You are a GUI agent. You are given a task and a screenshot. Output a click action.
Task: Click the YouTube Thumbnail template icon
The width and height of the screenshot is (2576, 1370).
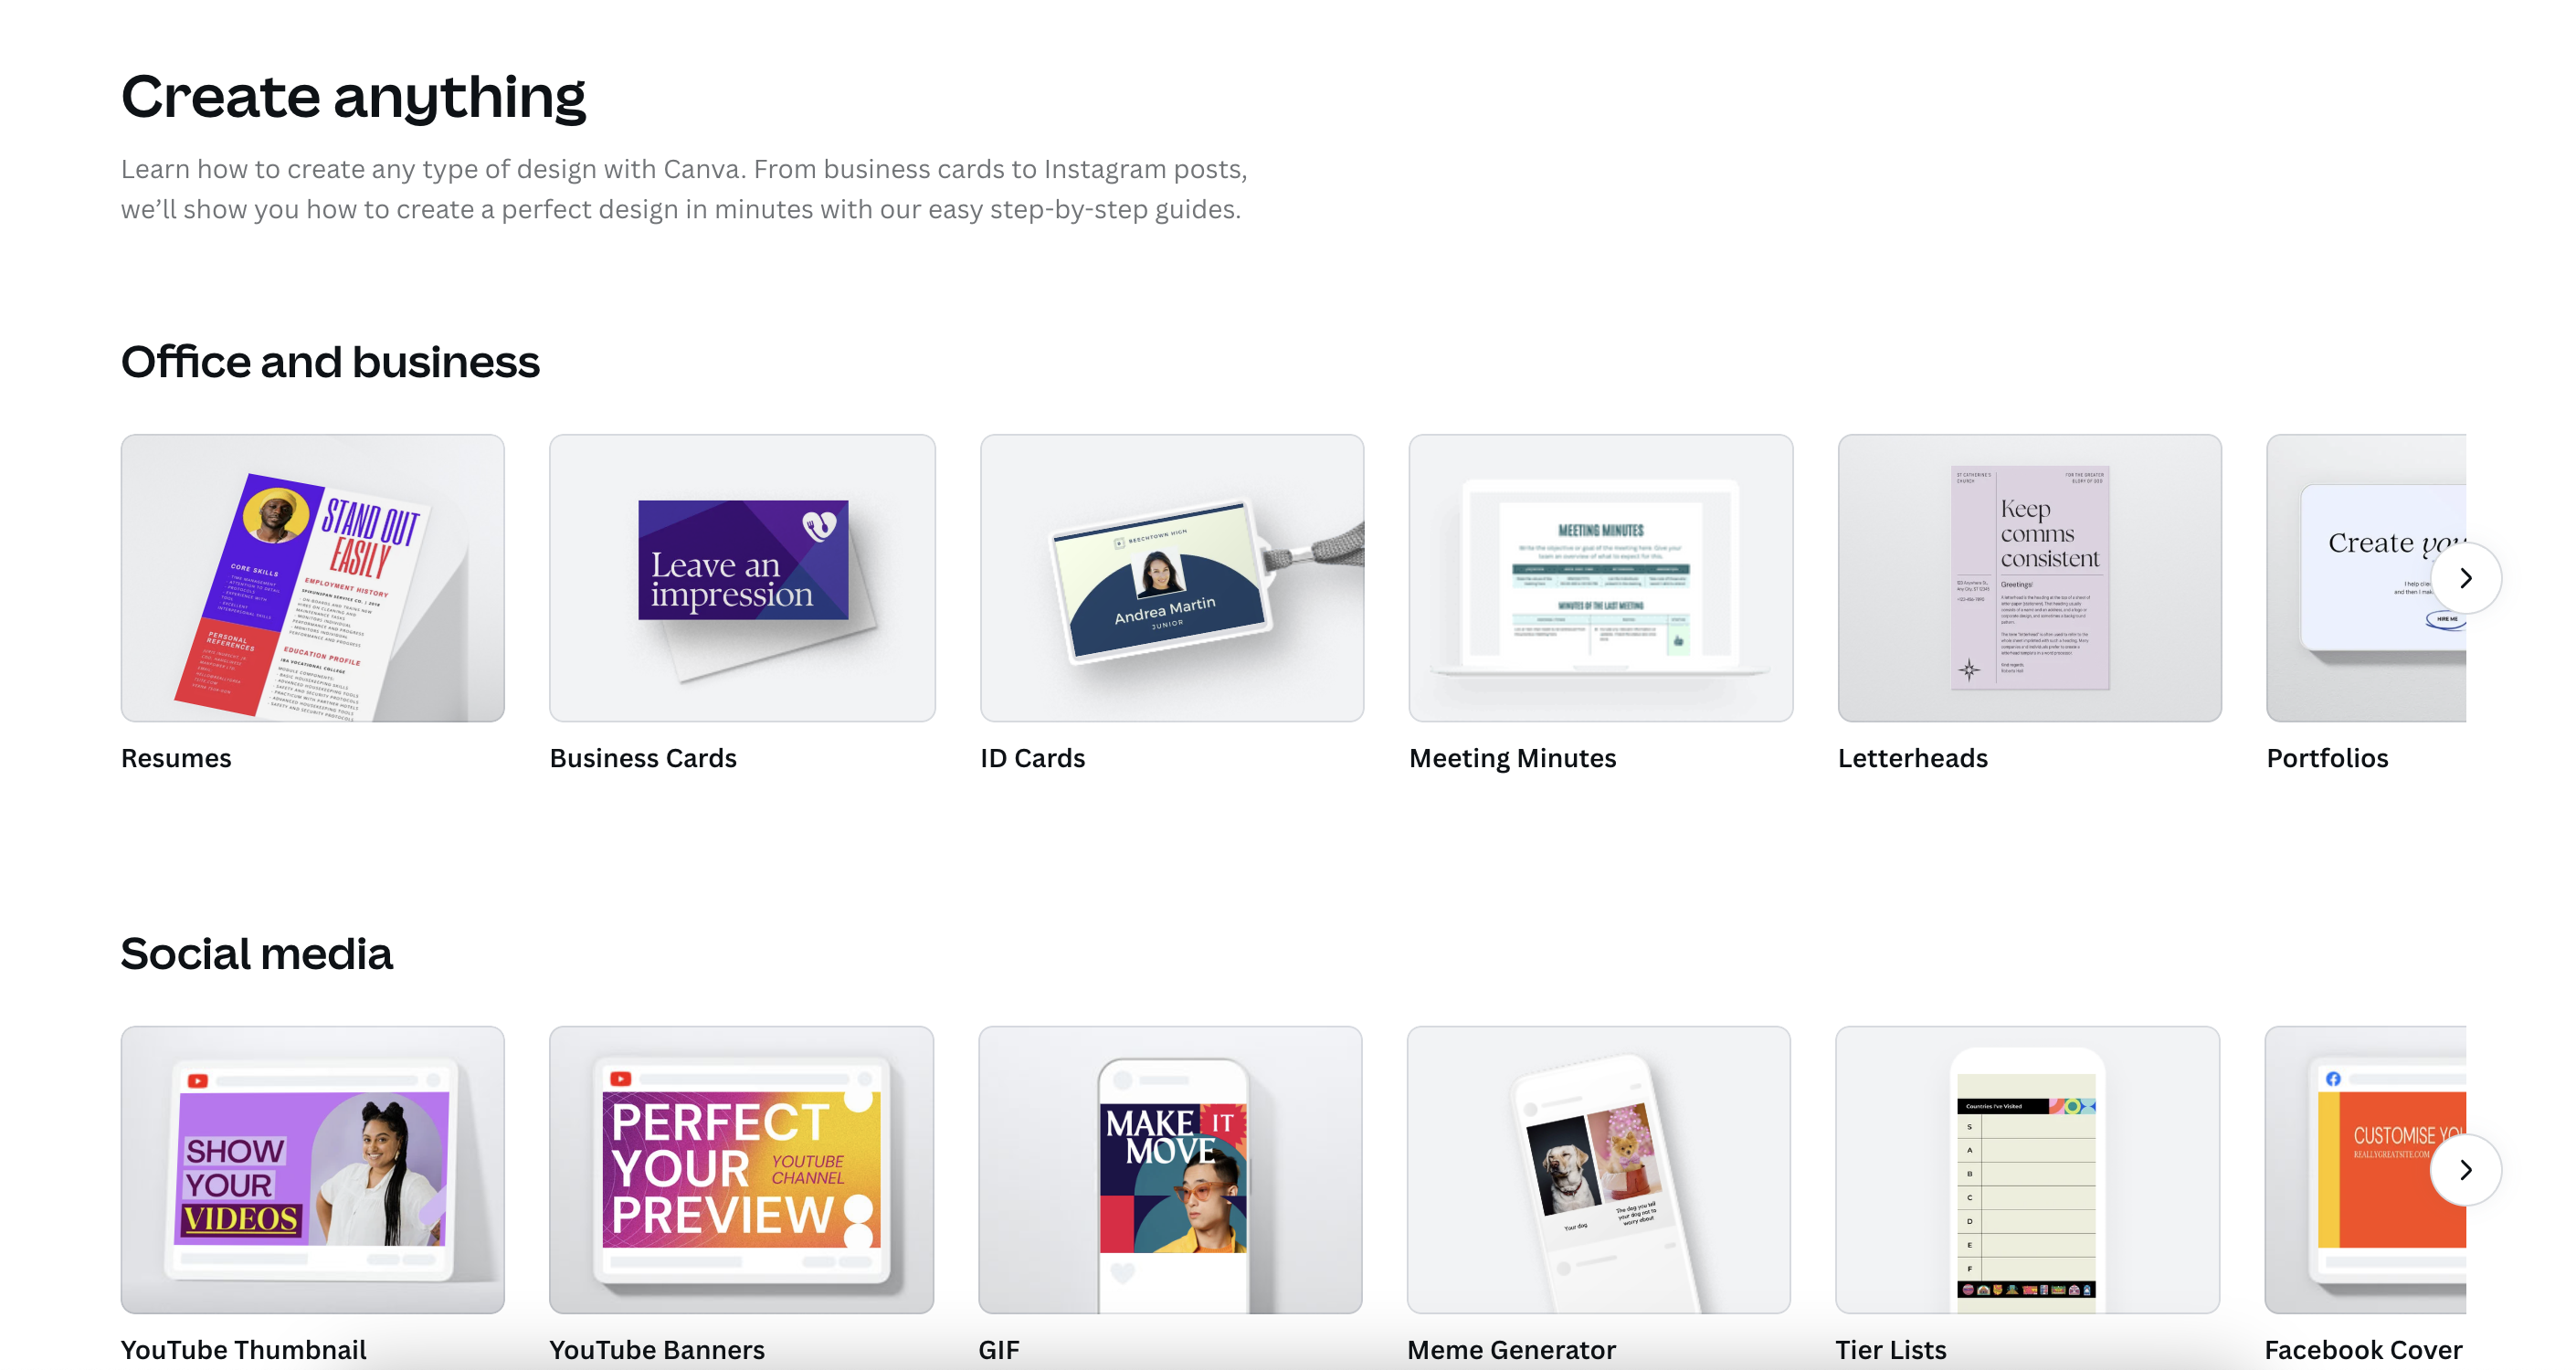tap(311, 1169)
